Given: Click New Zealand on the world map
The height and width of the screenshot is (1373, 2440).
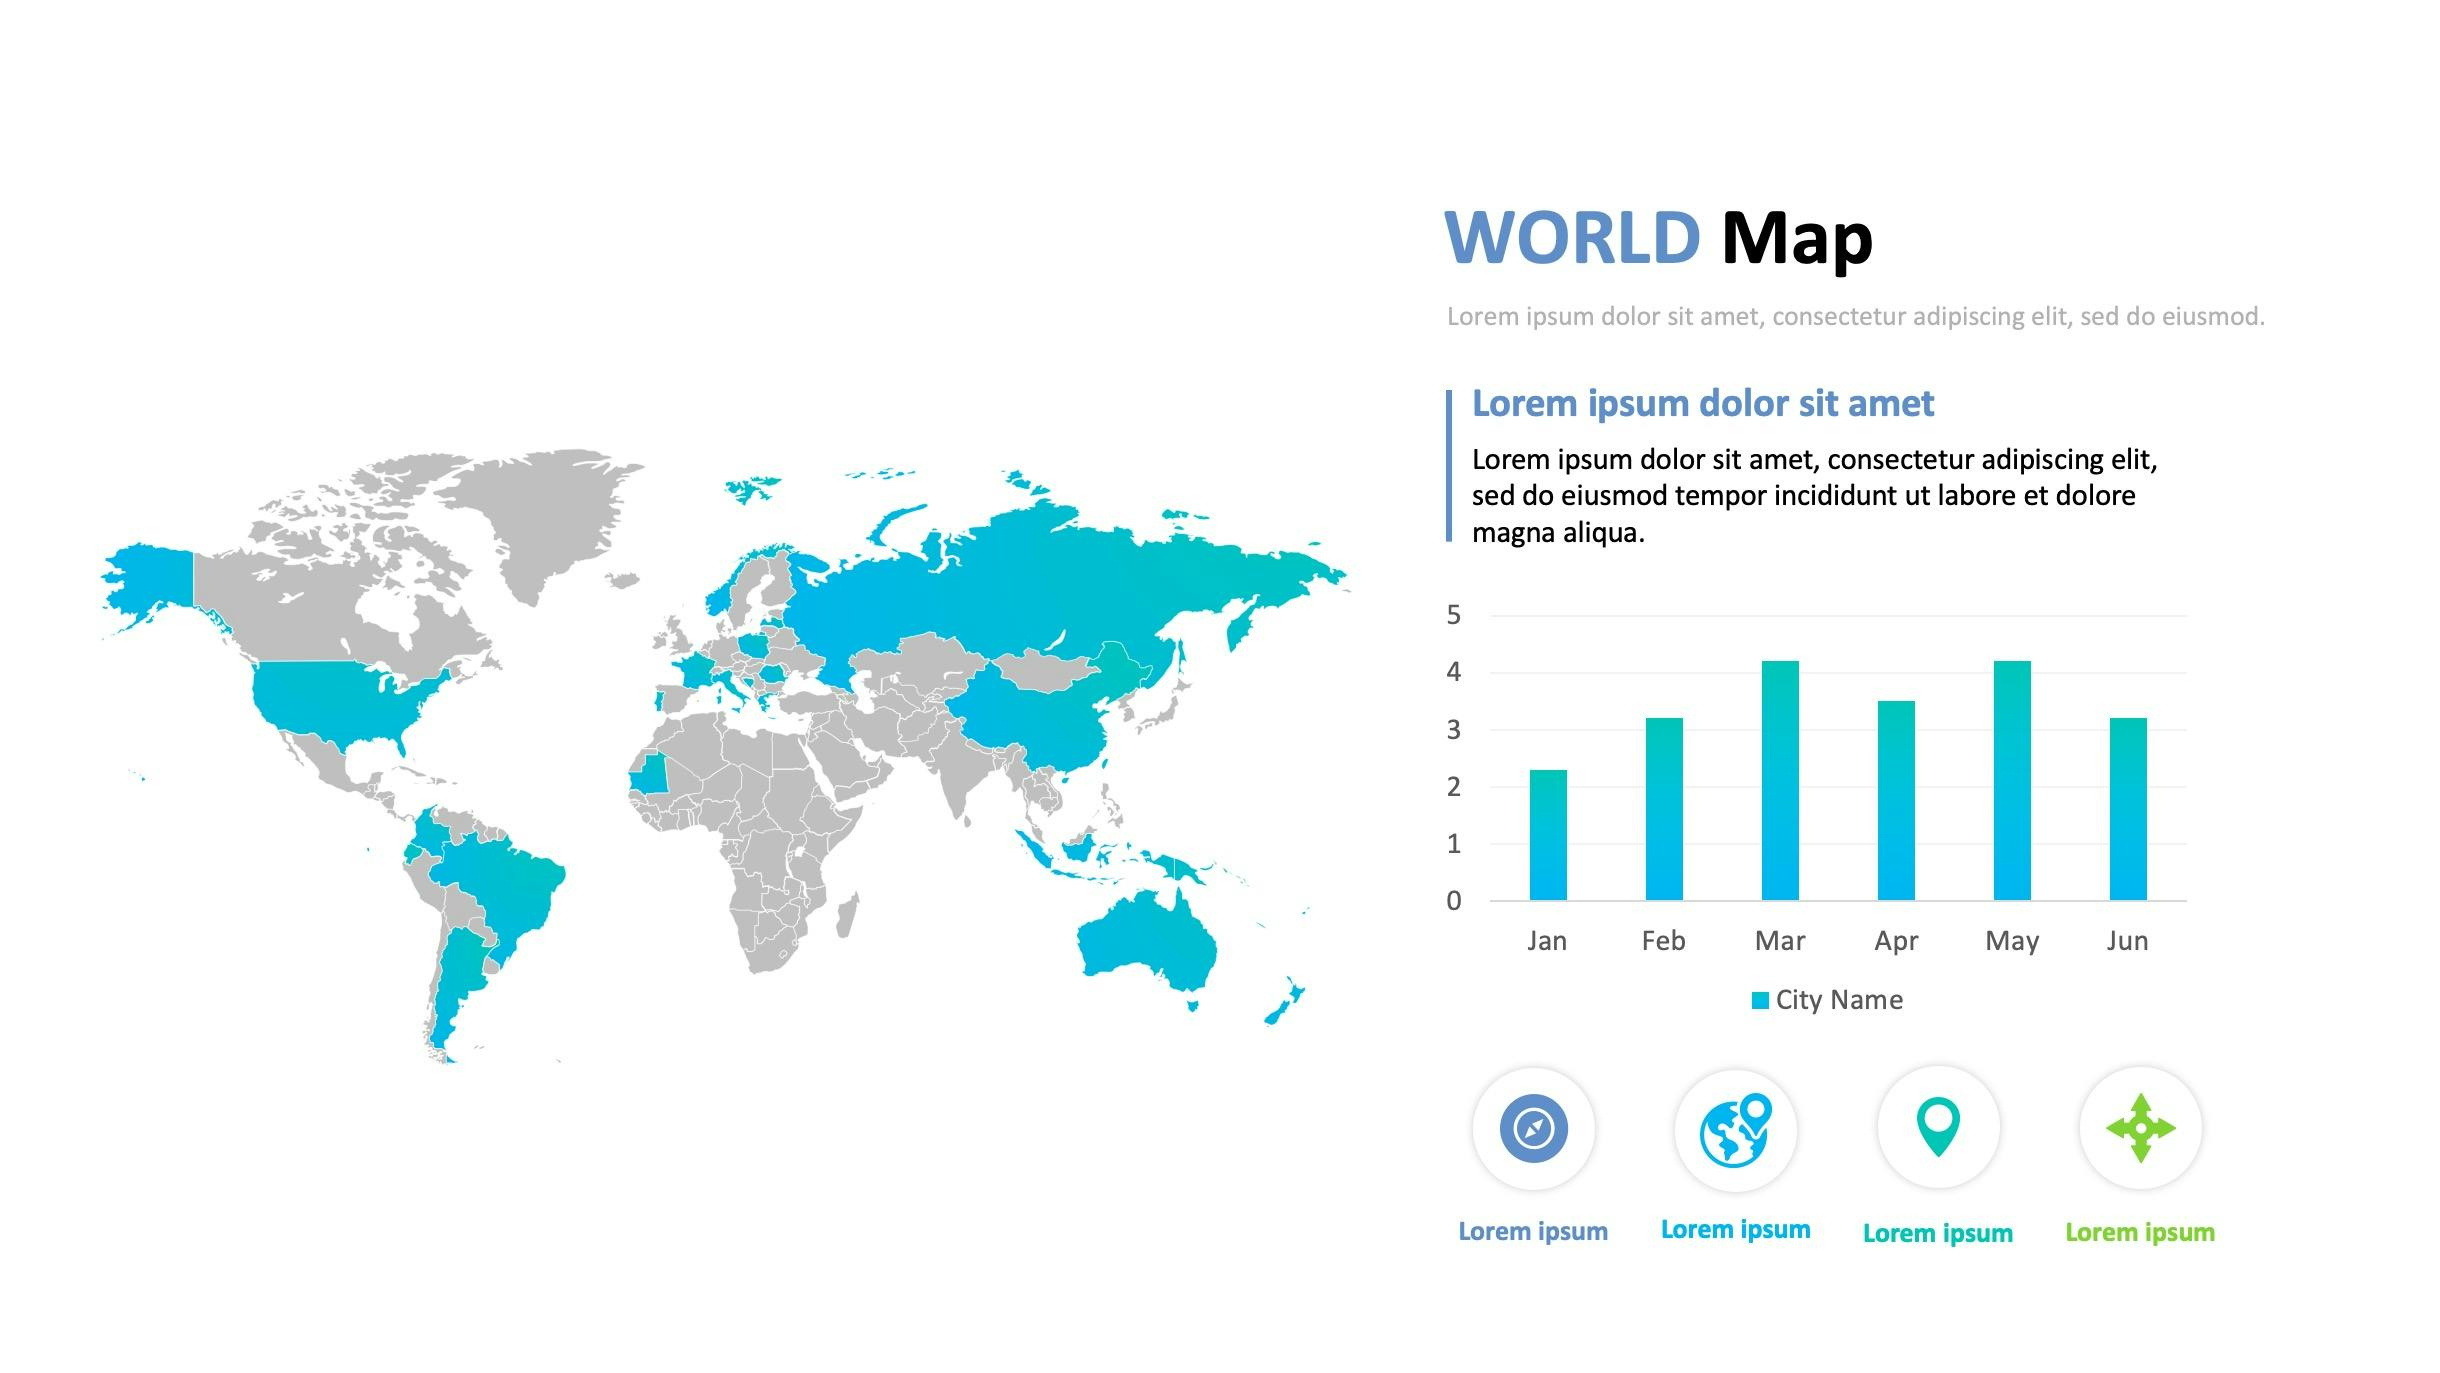Looking at the screenshot, I should point(1285,1003).
